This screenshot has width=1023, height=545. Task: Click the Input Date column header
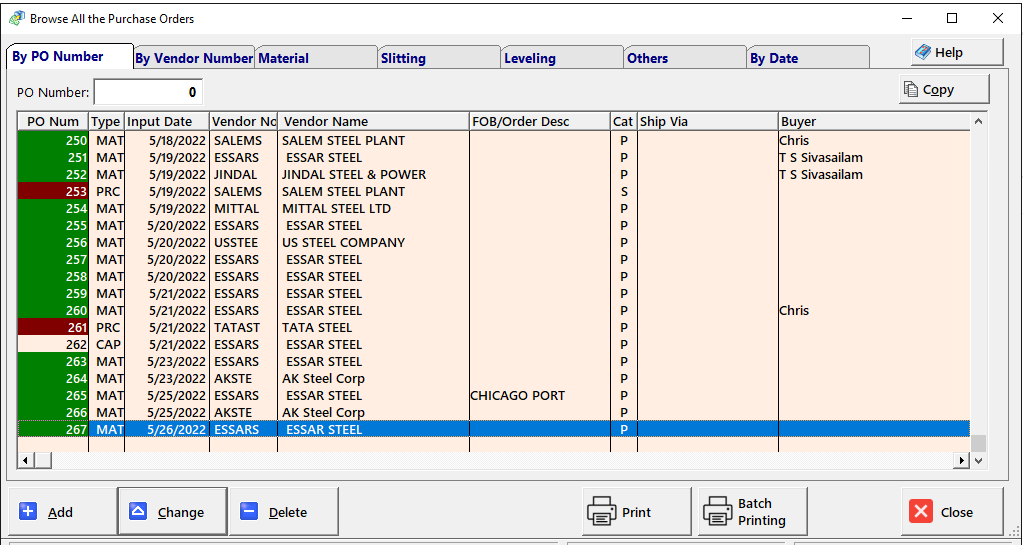(x=167, y=121)
